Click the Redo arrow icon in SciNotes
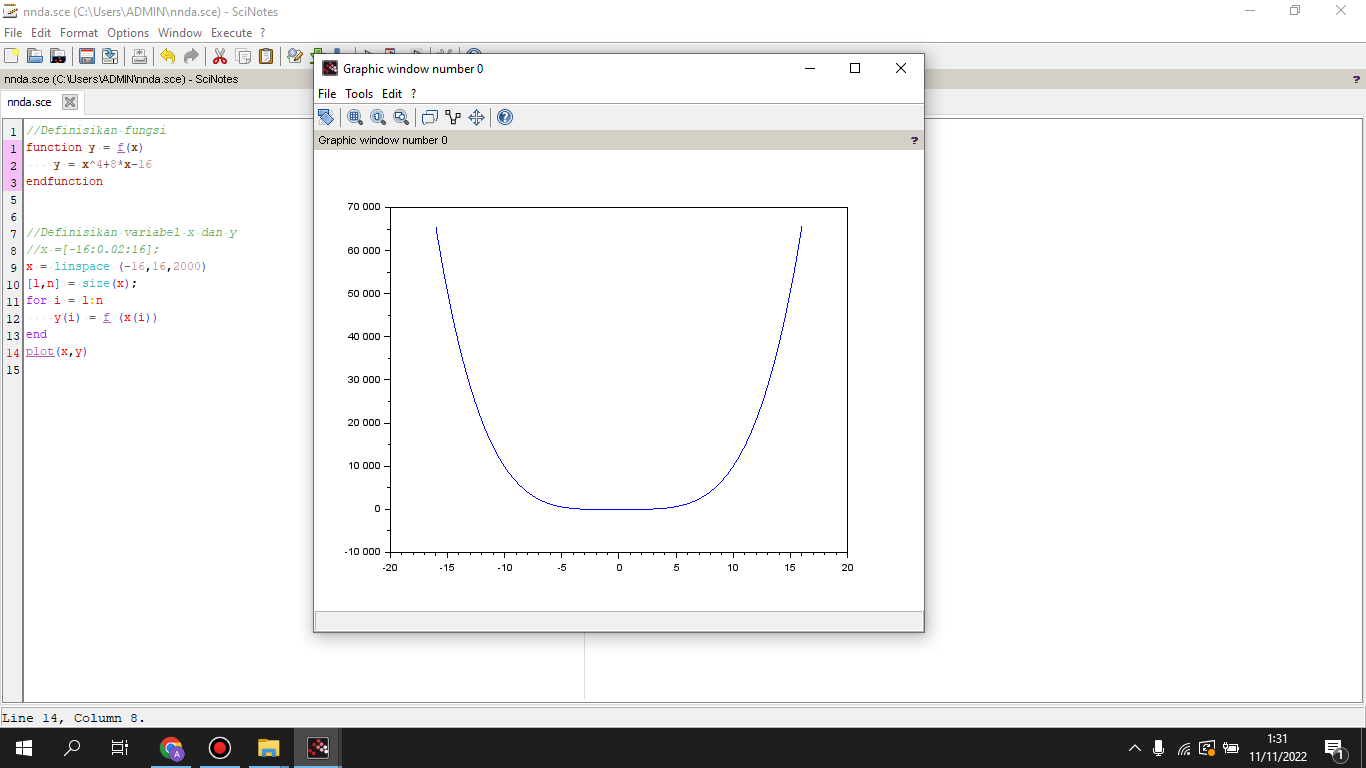The height and width of the screenshot is (768, 1366). [x=190, y=56]
